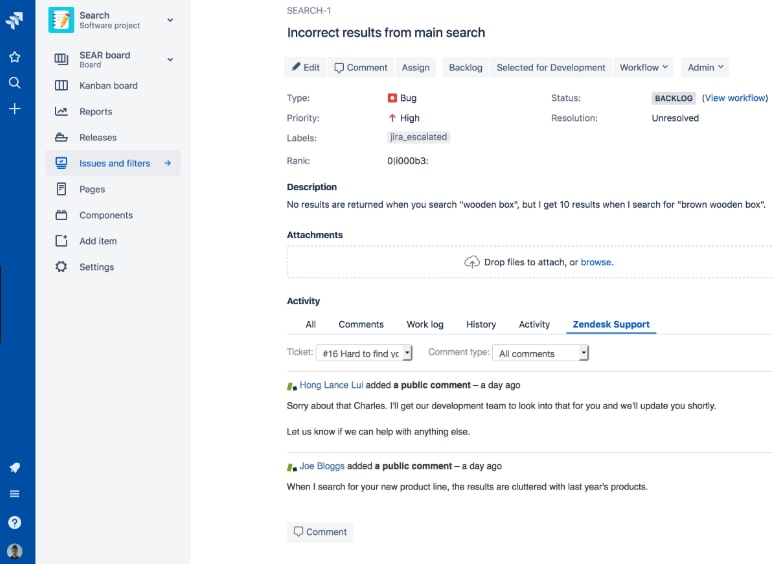Click the jira_escalated label
This screenshot has height=564, width=772.
point(419,137)
